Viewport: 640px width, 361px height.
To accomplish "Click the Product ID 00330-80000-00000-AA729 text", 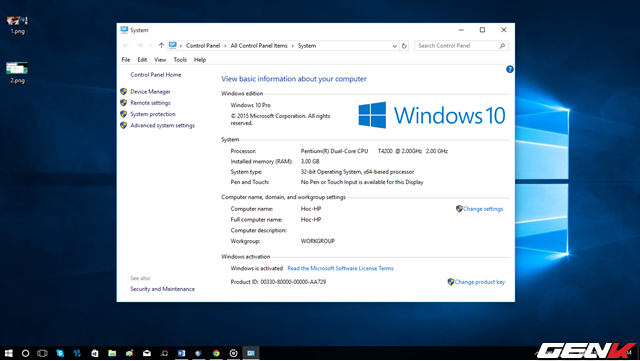I will (x=278, y=282).
